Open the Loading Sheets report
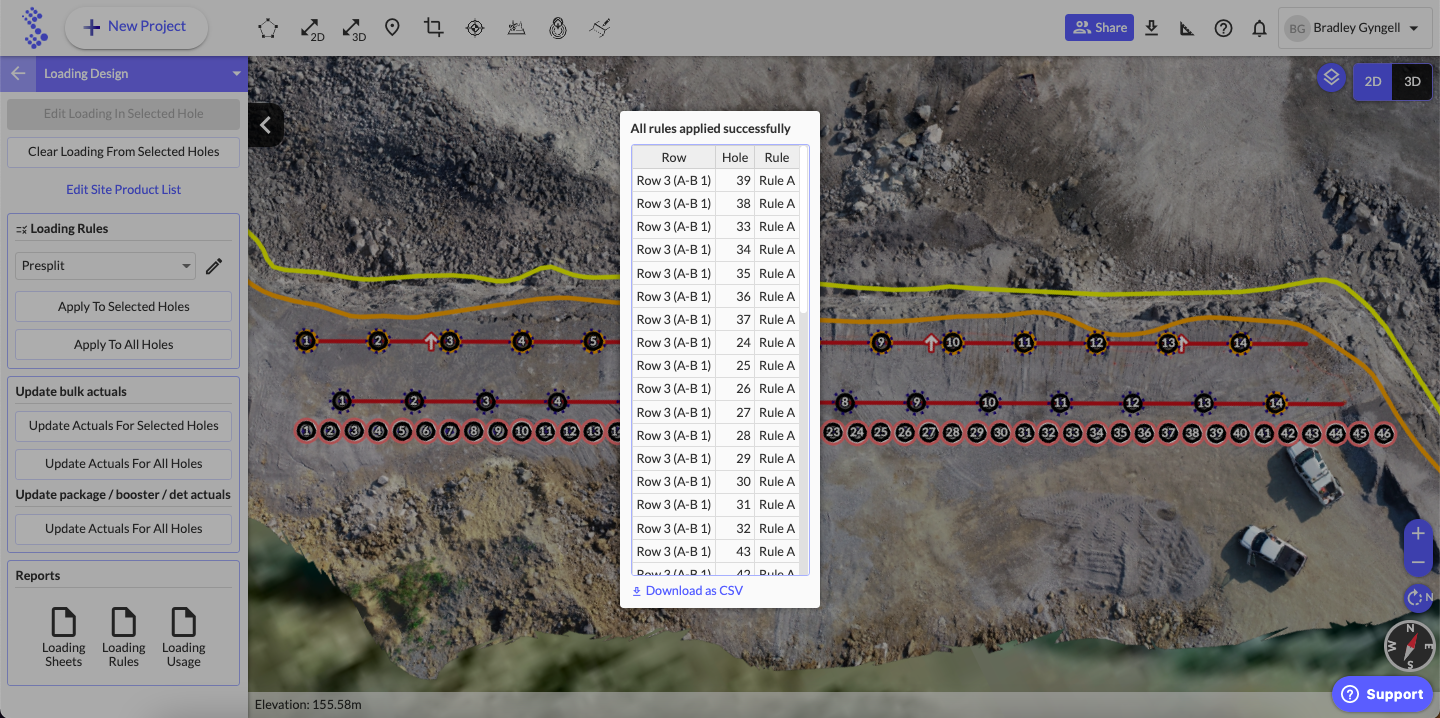The image size is (1440, 718). click(x=64, y=637)
